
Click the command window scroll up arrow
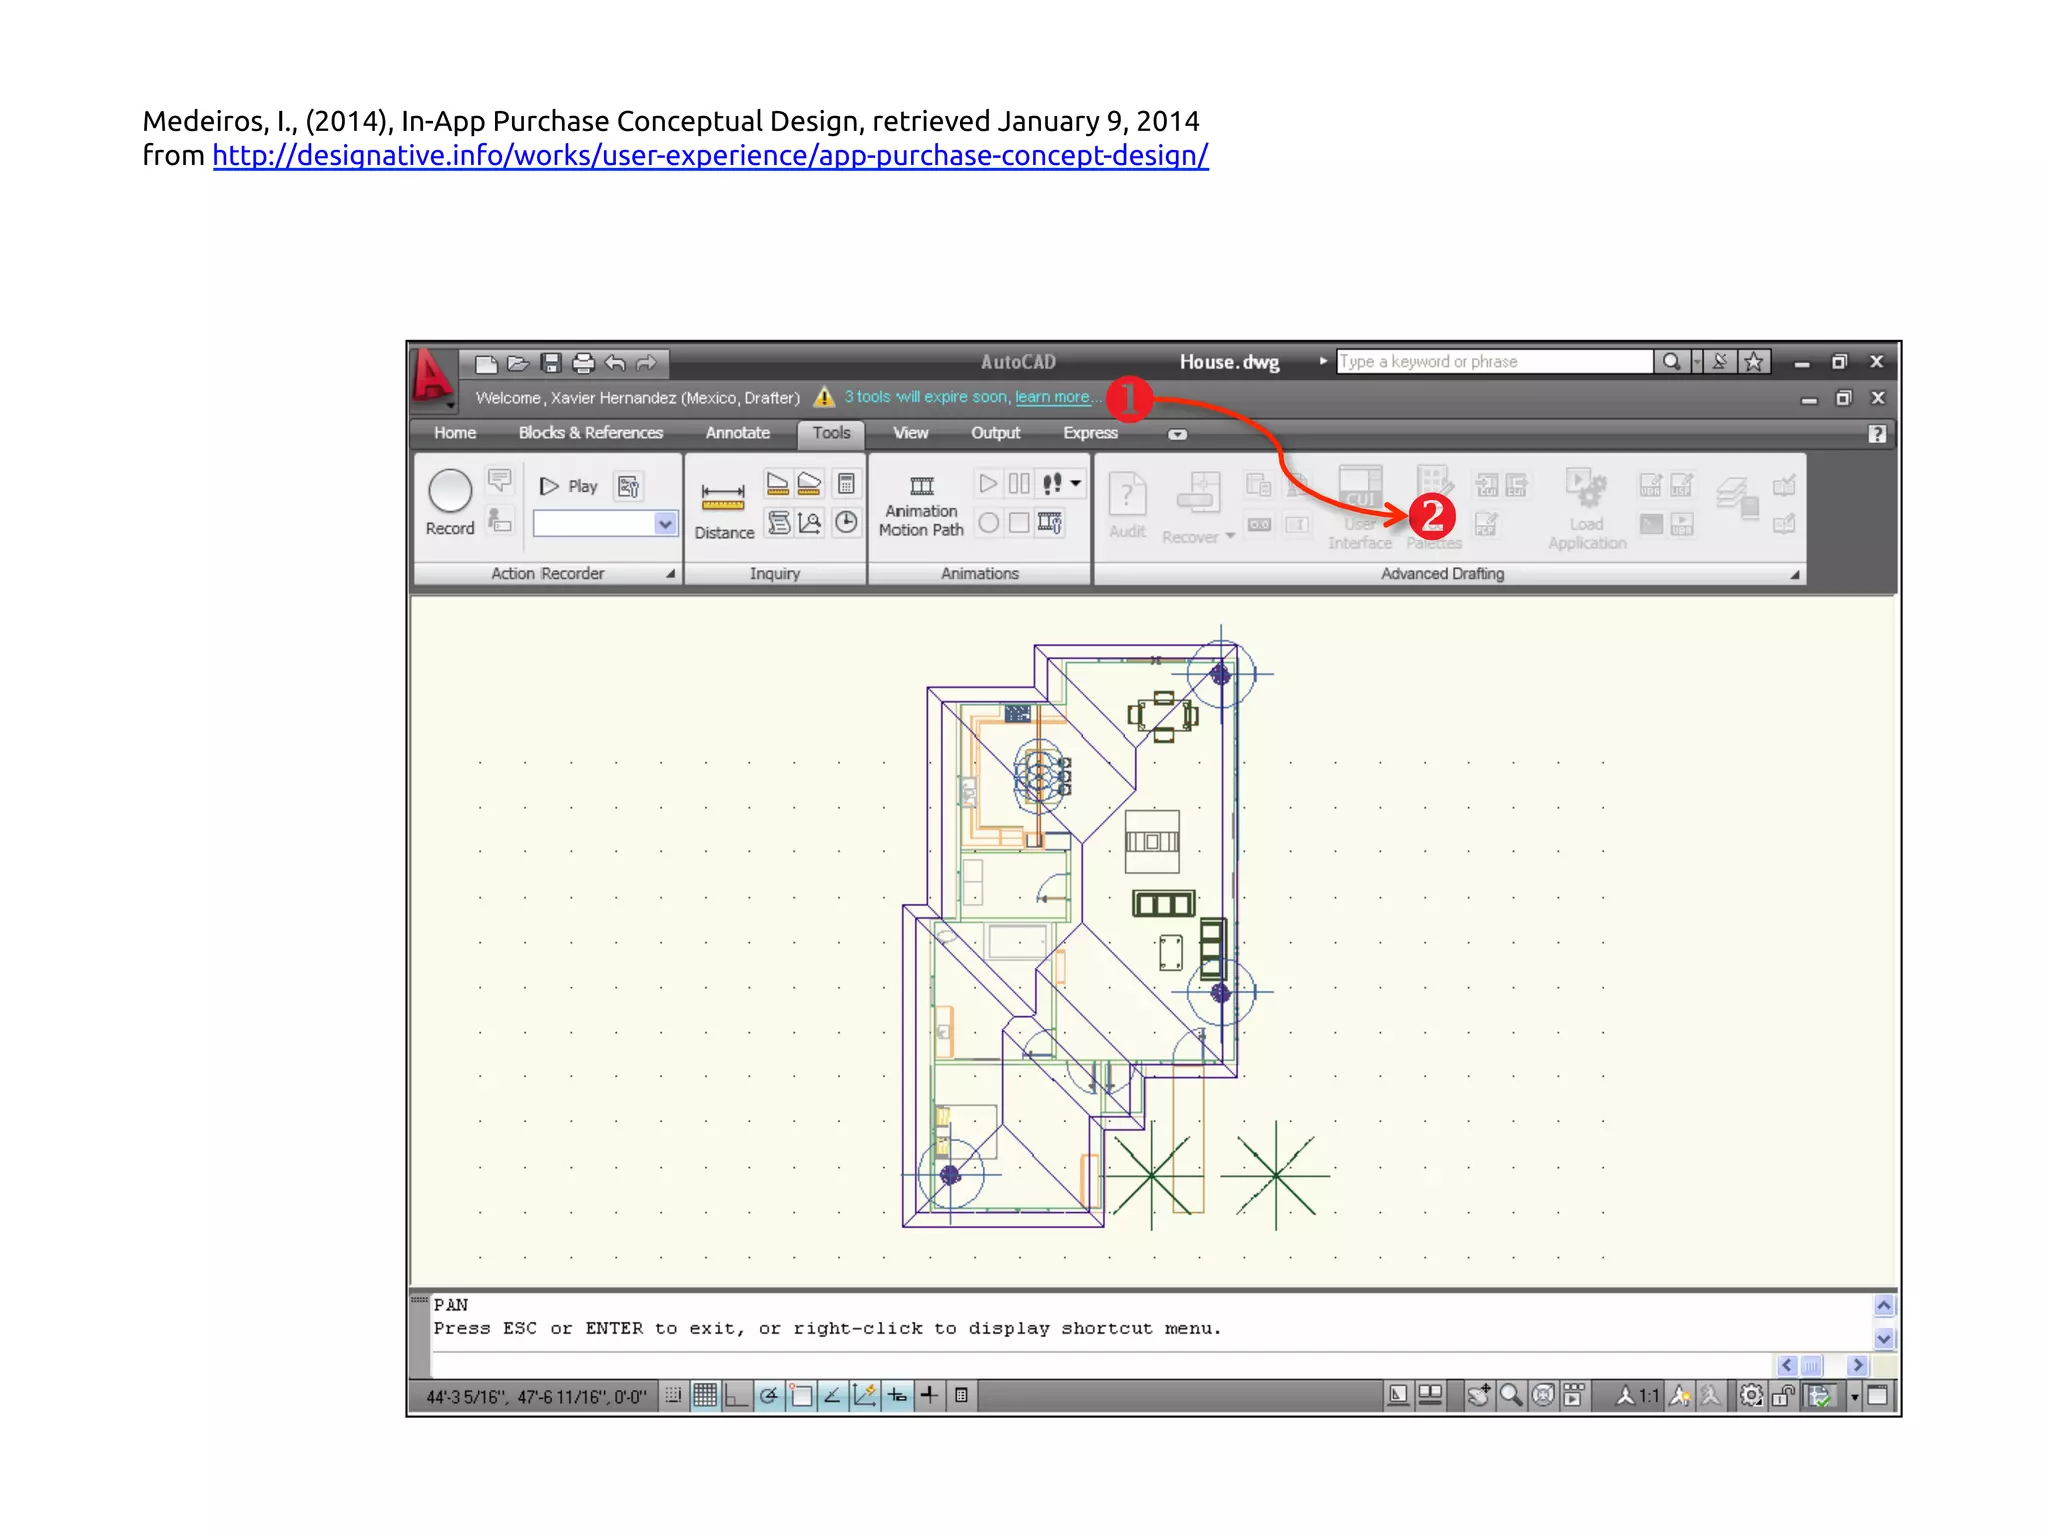[1883, 1305]
